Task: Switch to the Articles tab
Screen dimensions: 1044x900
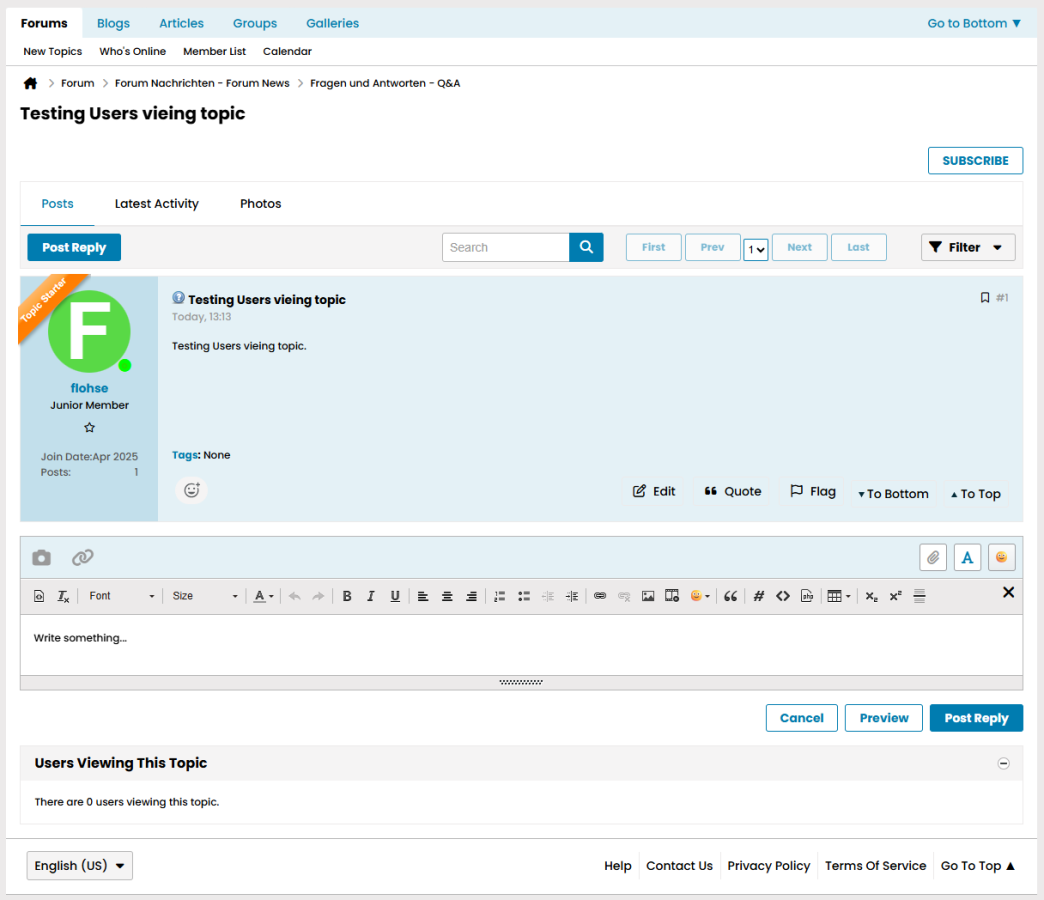Action: (181, 23)
